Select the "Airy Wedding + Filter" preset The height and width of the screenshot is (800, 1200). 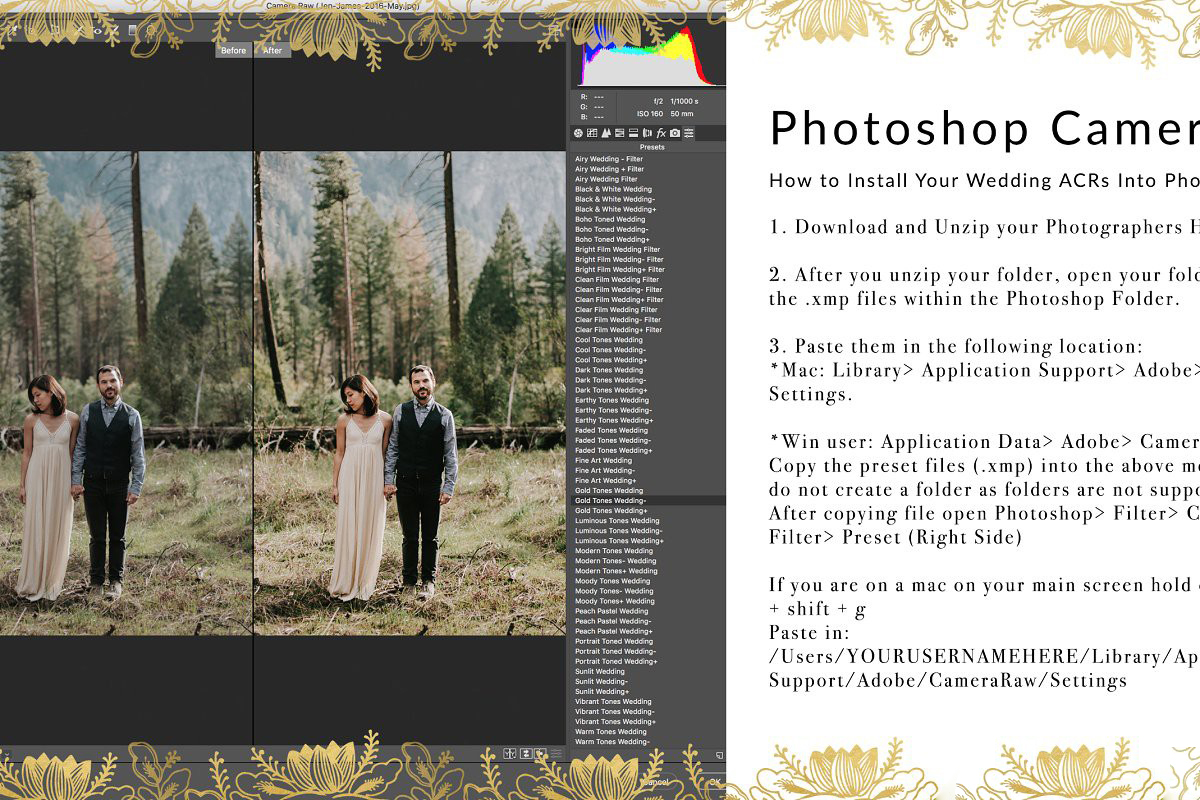609,169
